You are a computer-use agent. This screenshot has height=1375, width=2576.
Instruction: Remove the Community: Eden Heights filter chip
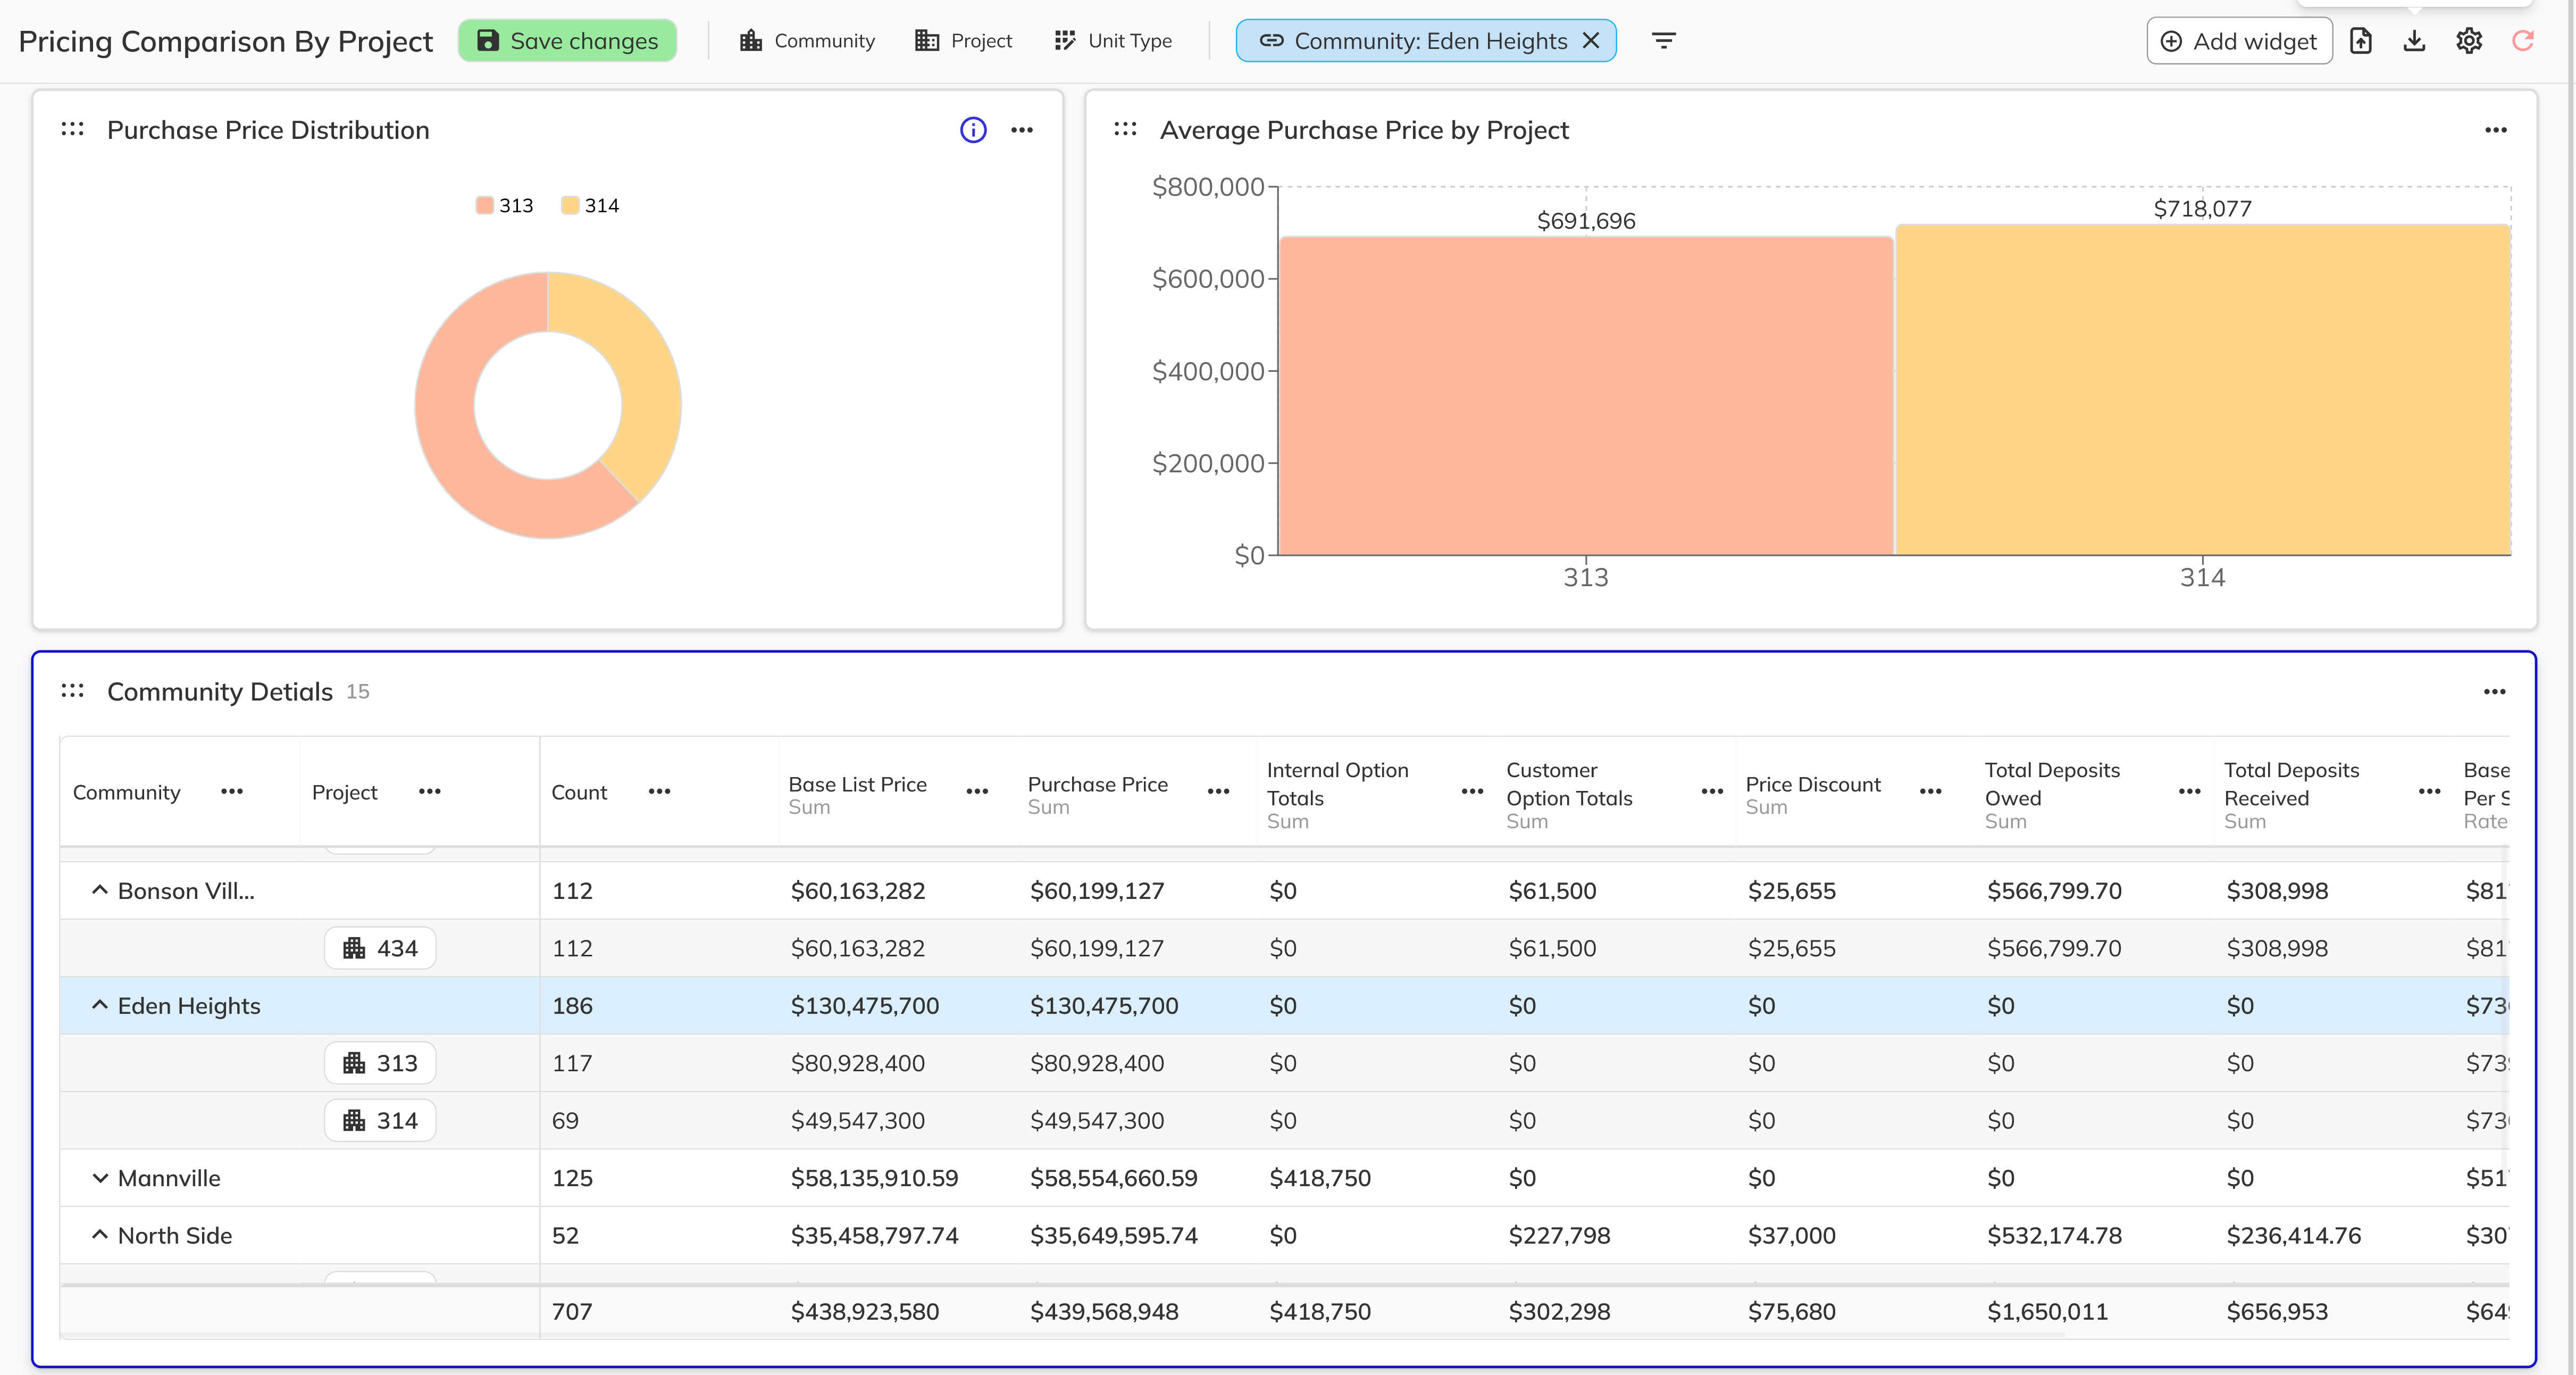pyautogui.click(x=1590, y=41)
